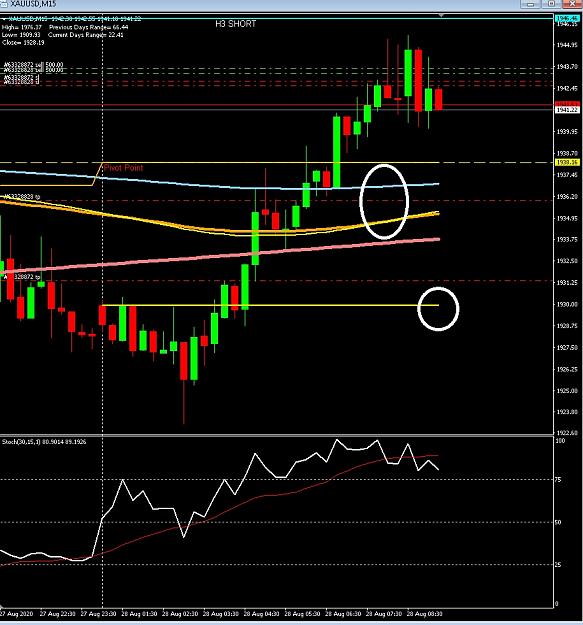Click the 'High= 1976.37' info line
Screen dimensions: 583x625
[22, 27]
